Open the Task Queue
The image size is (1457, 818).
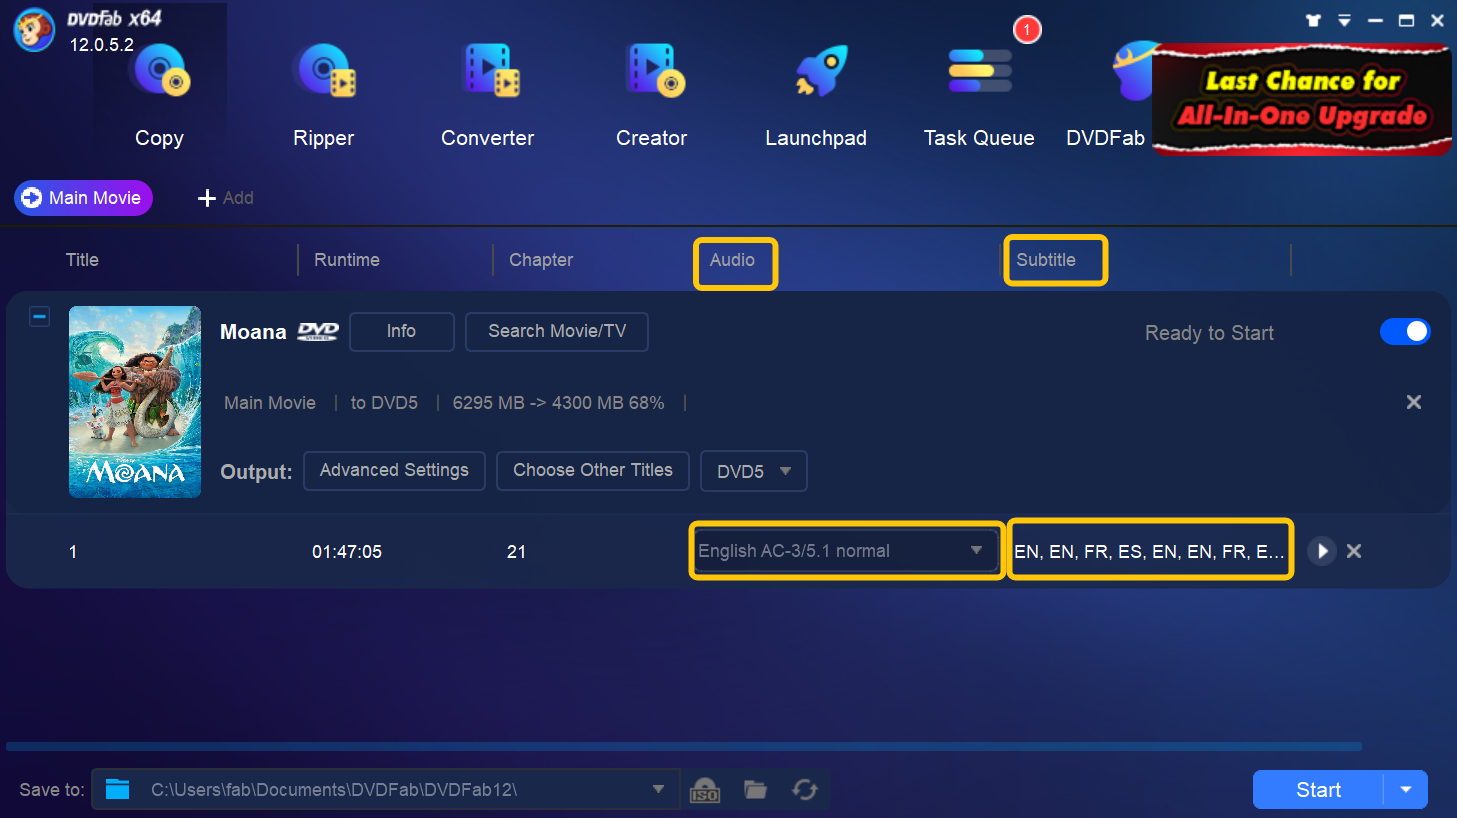[979, 96]
